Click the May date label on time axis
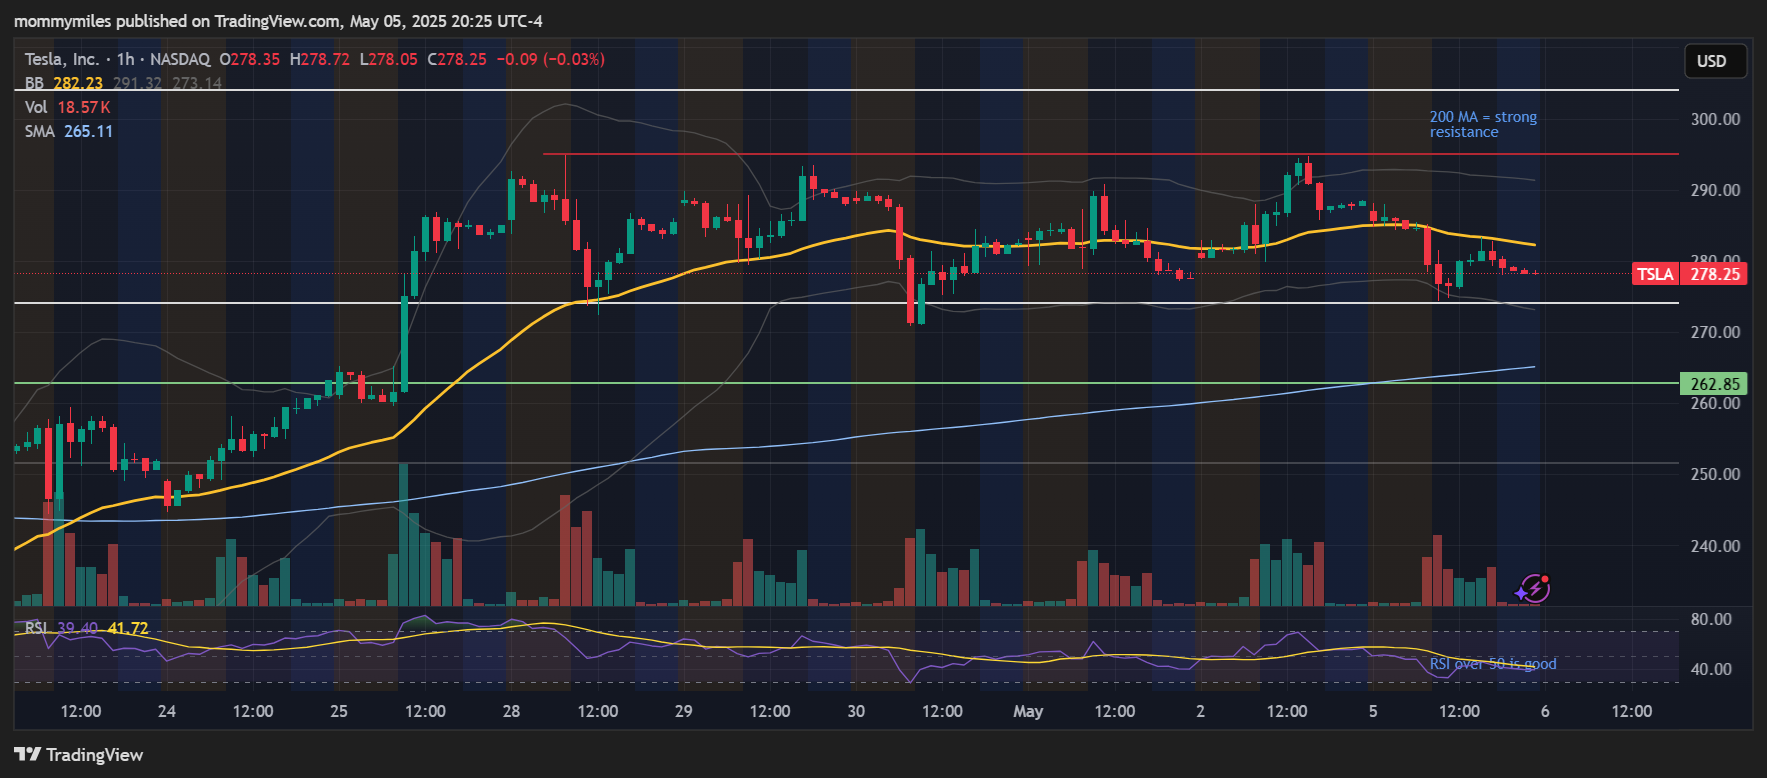Screen dimensions: 1767x778 (x=1028, y=711)
